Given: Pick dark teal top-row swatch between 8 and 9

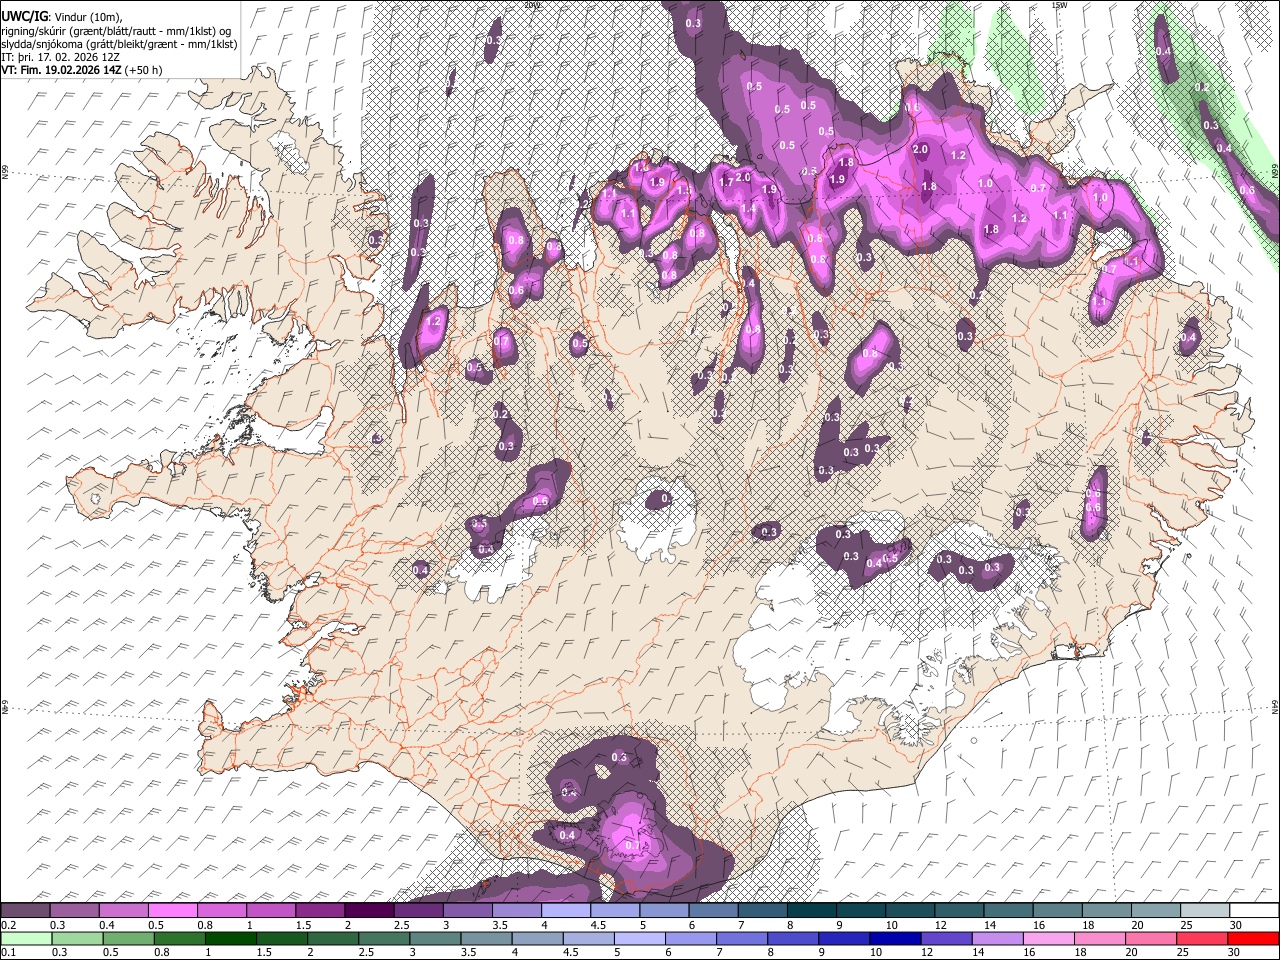Looking at the screenshot, I should pyautogui.click(x=811, y=911).
